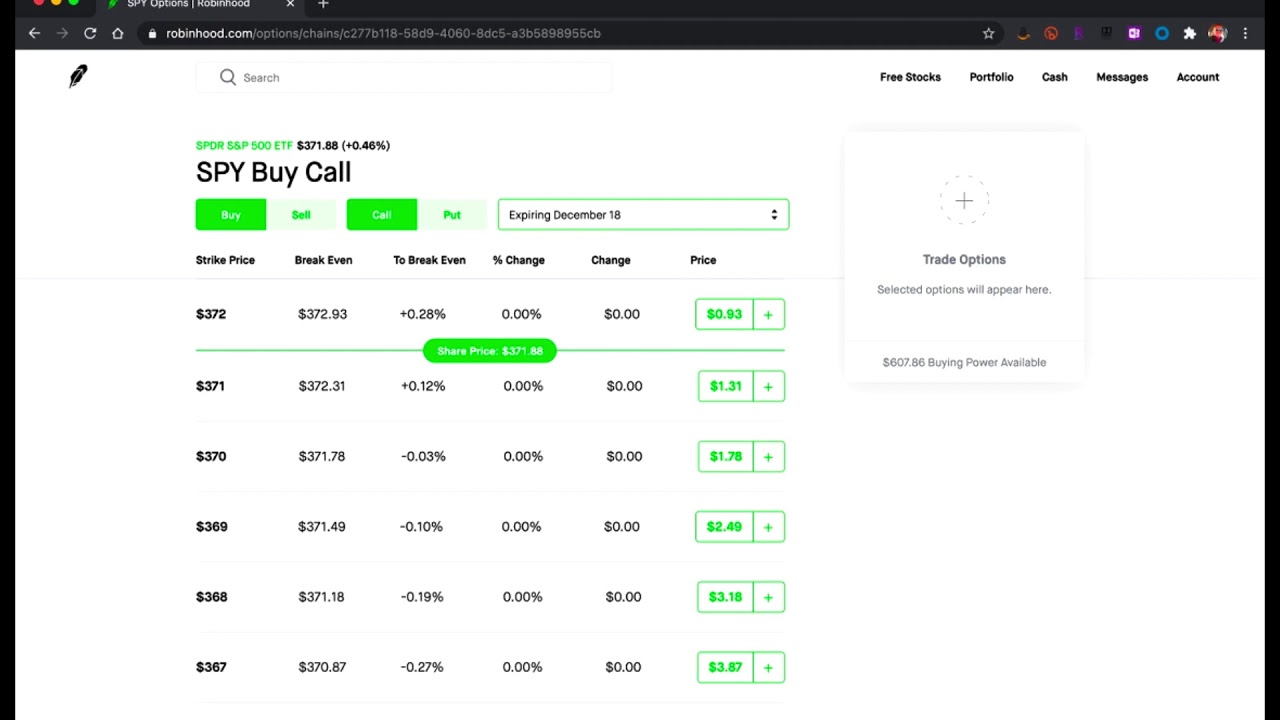Close the SPY Options tab
The image size is (1280, 720).
[x=290, y=4]
